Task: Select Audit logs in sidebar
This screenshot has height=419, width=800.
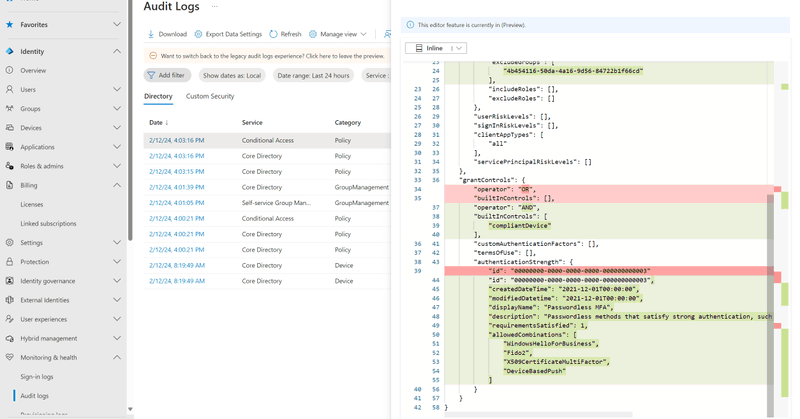Action: (x=35, y=396)
